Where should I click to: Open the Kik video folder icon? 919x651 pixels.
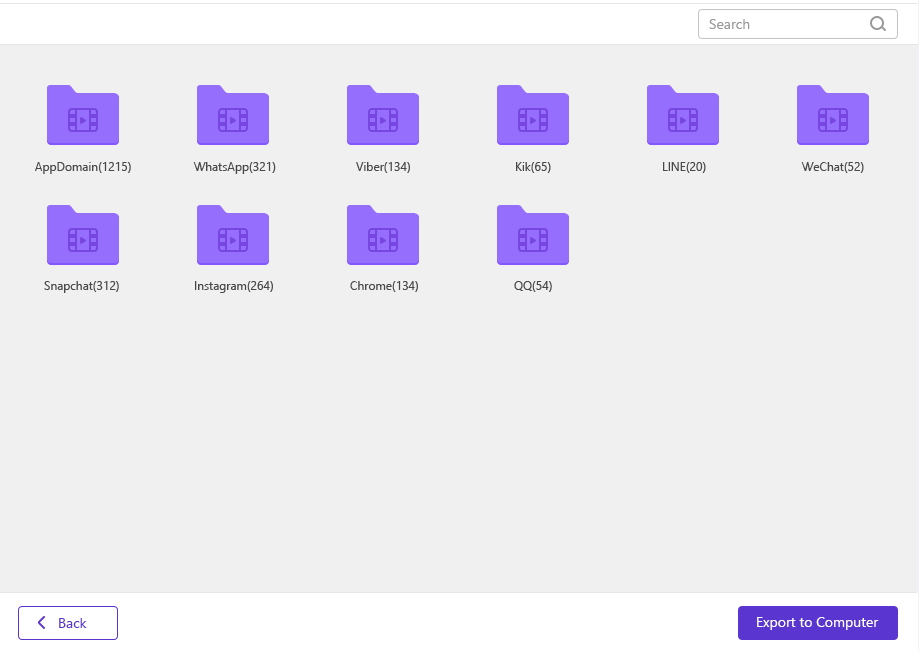(x=533, y=115)
